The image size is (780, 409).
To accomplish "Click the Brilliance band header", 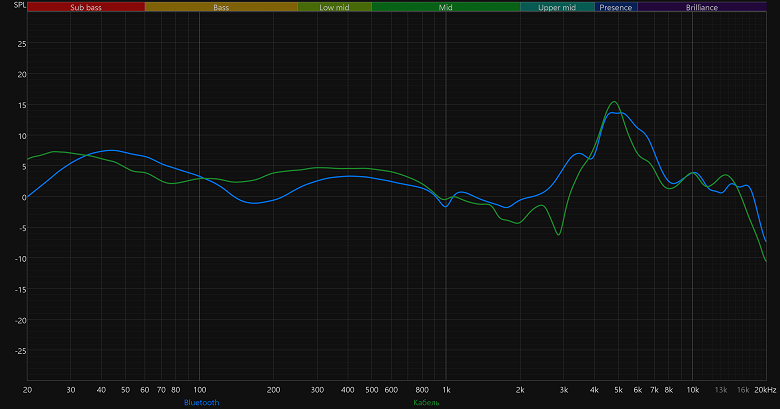I will [x=702, y=7].
